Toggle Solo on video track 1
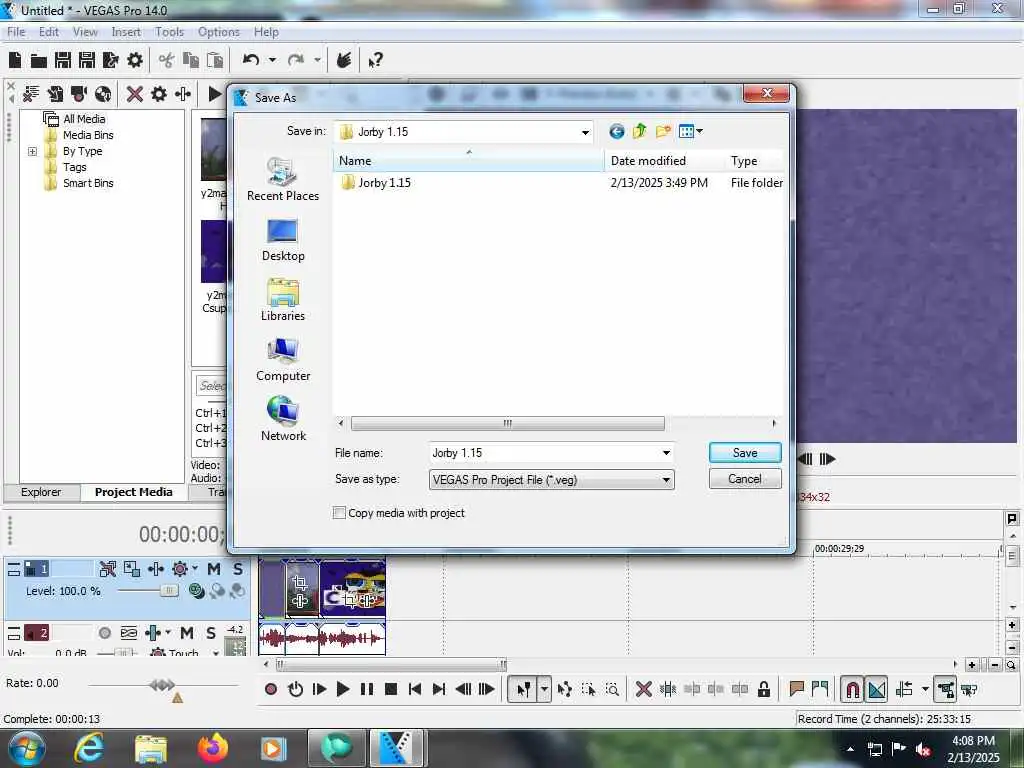 (x=238, y=569)
